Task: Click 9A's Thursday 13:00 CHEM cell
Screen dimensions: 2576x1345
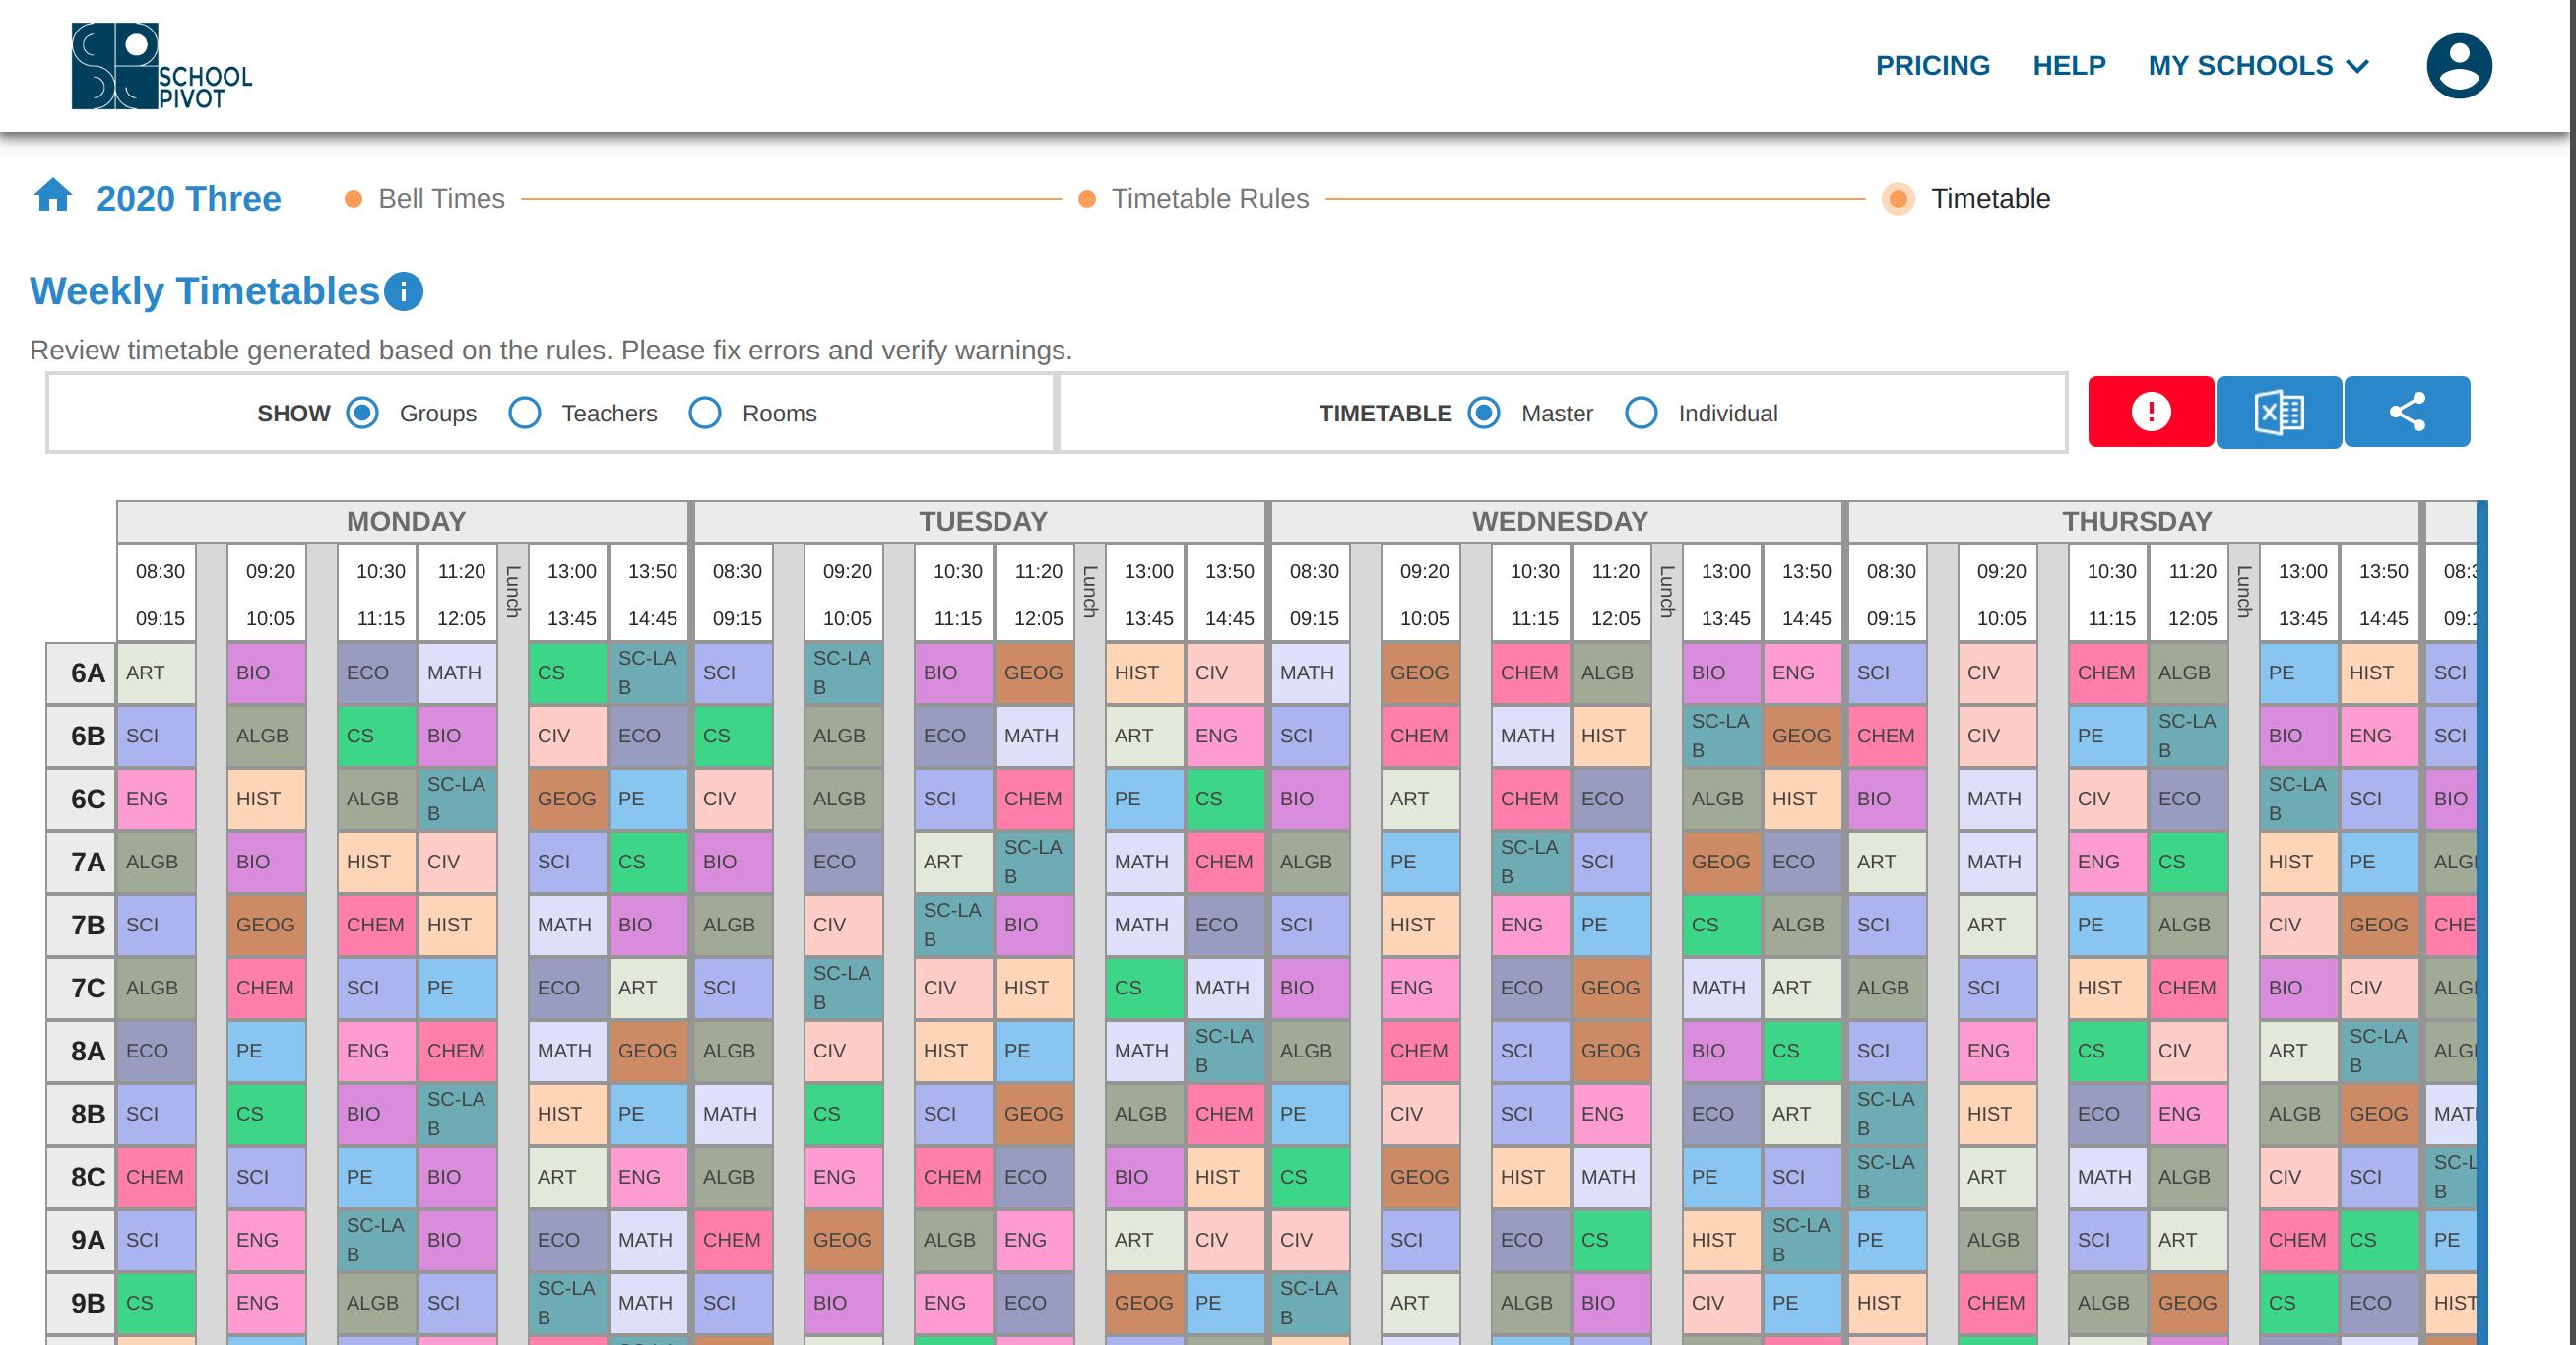Action: pos(2298,1240)
